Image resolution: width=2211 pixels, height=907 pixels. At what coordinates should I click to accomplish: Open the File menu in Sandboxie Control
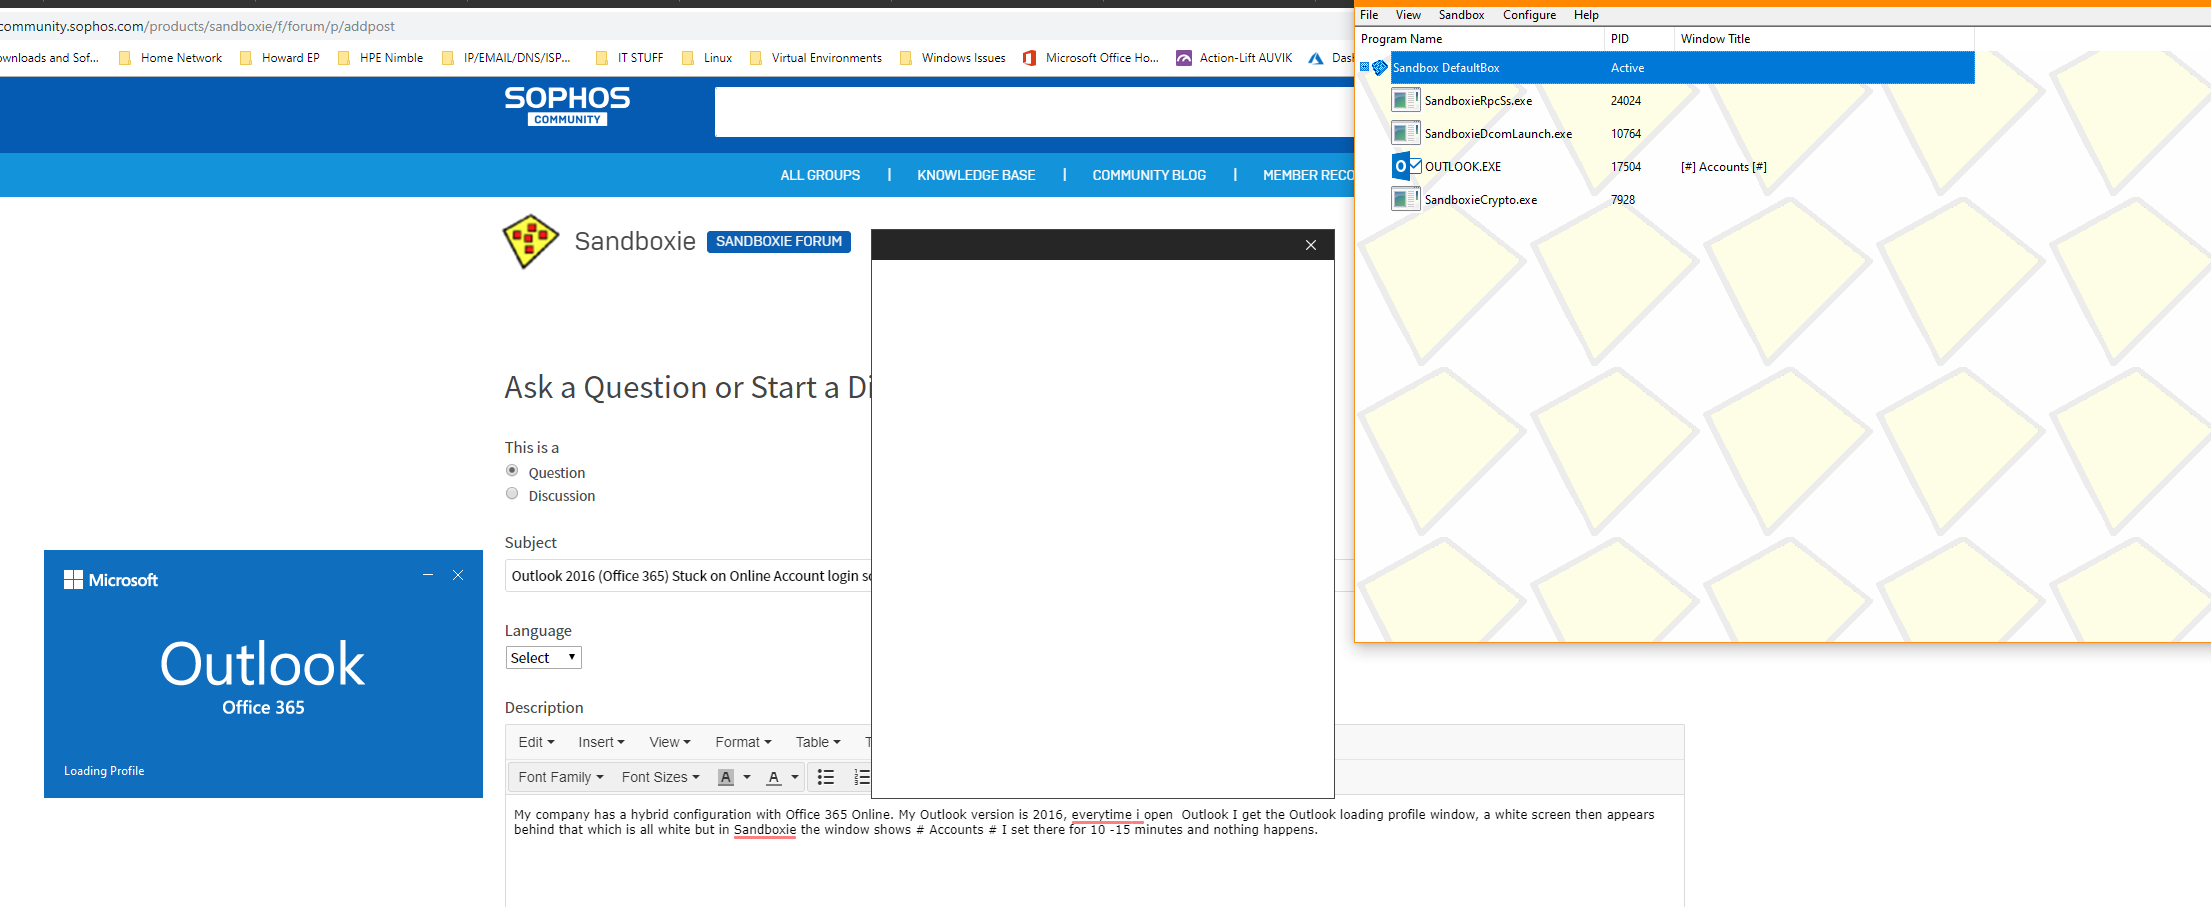(1369, 15)
